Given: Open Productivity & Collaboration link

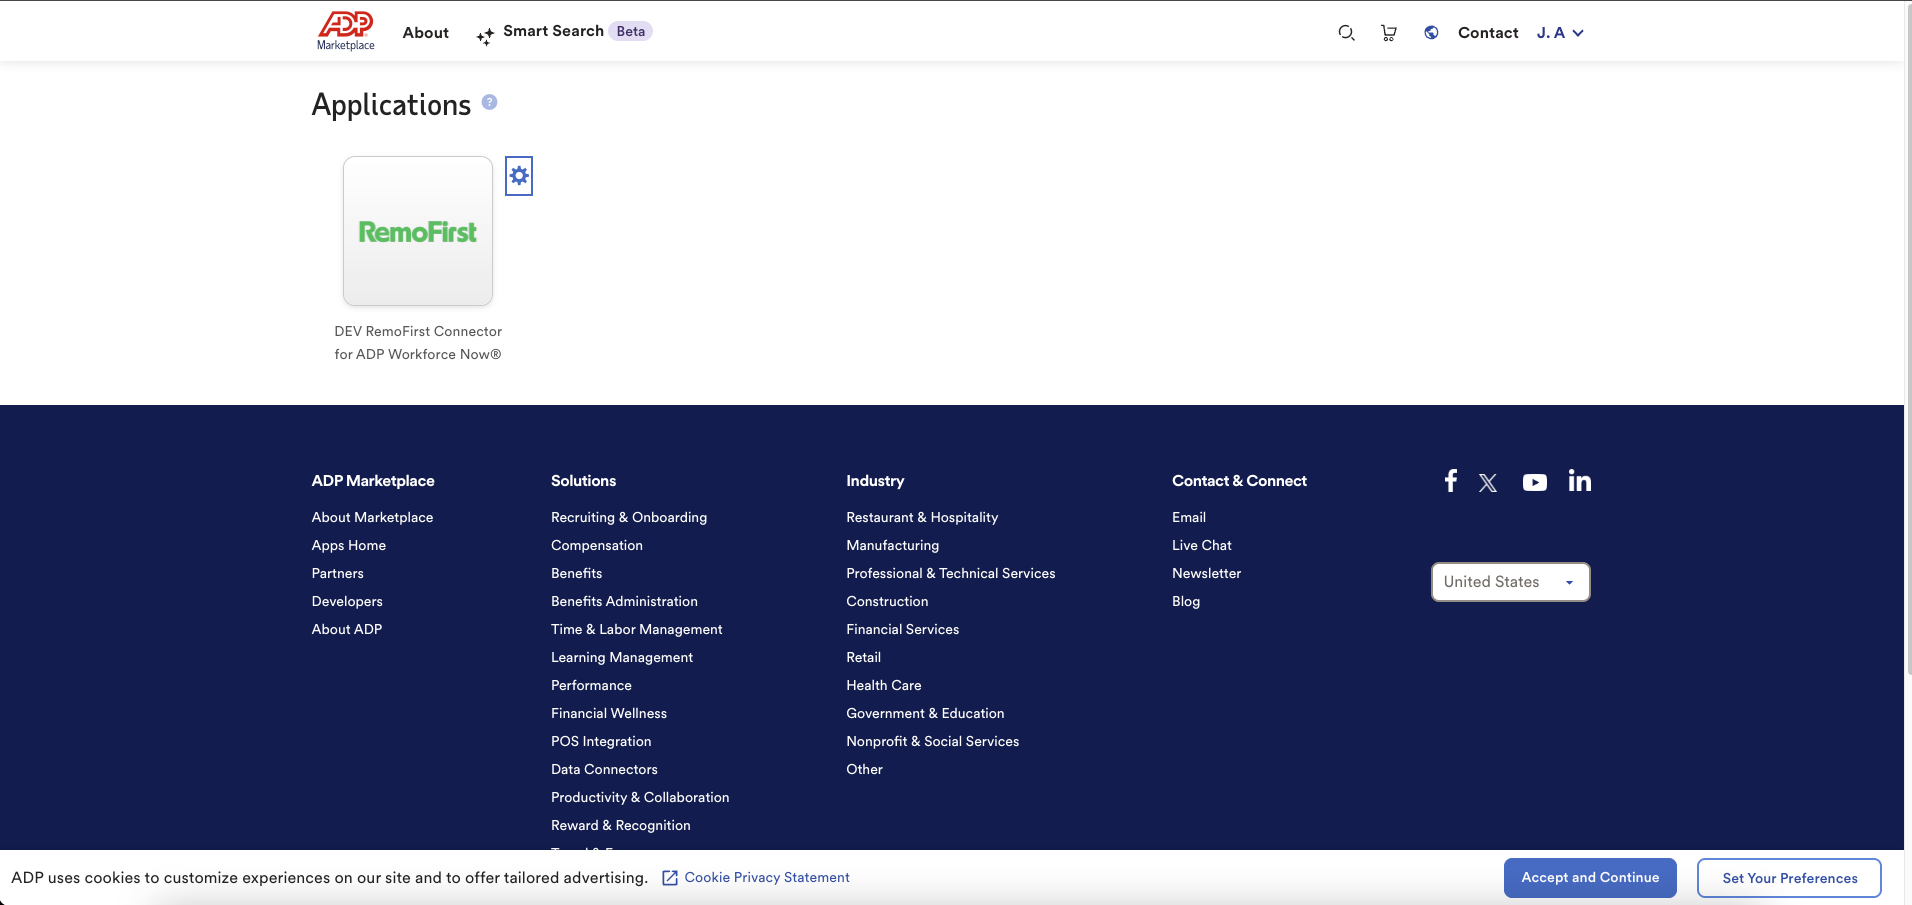Looking at the screenshot, I should pos(640,797).
